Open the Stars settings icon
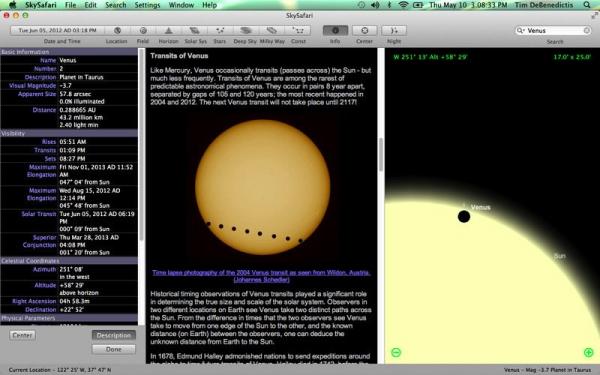The width and height of the screenshot is (600, 375). 220,30
